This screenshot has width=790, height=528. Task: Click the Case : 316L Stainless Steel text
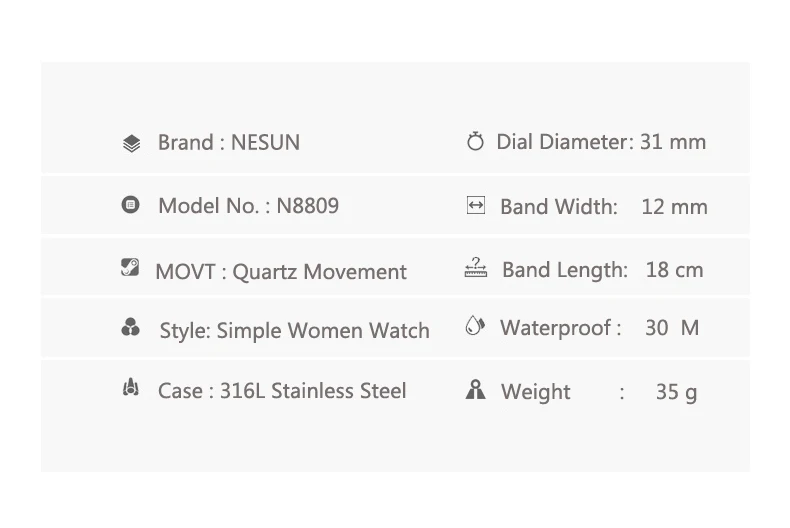click(282, 391)
